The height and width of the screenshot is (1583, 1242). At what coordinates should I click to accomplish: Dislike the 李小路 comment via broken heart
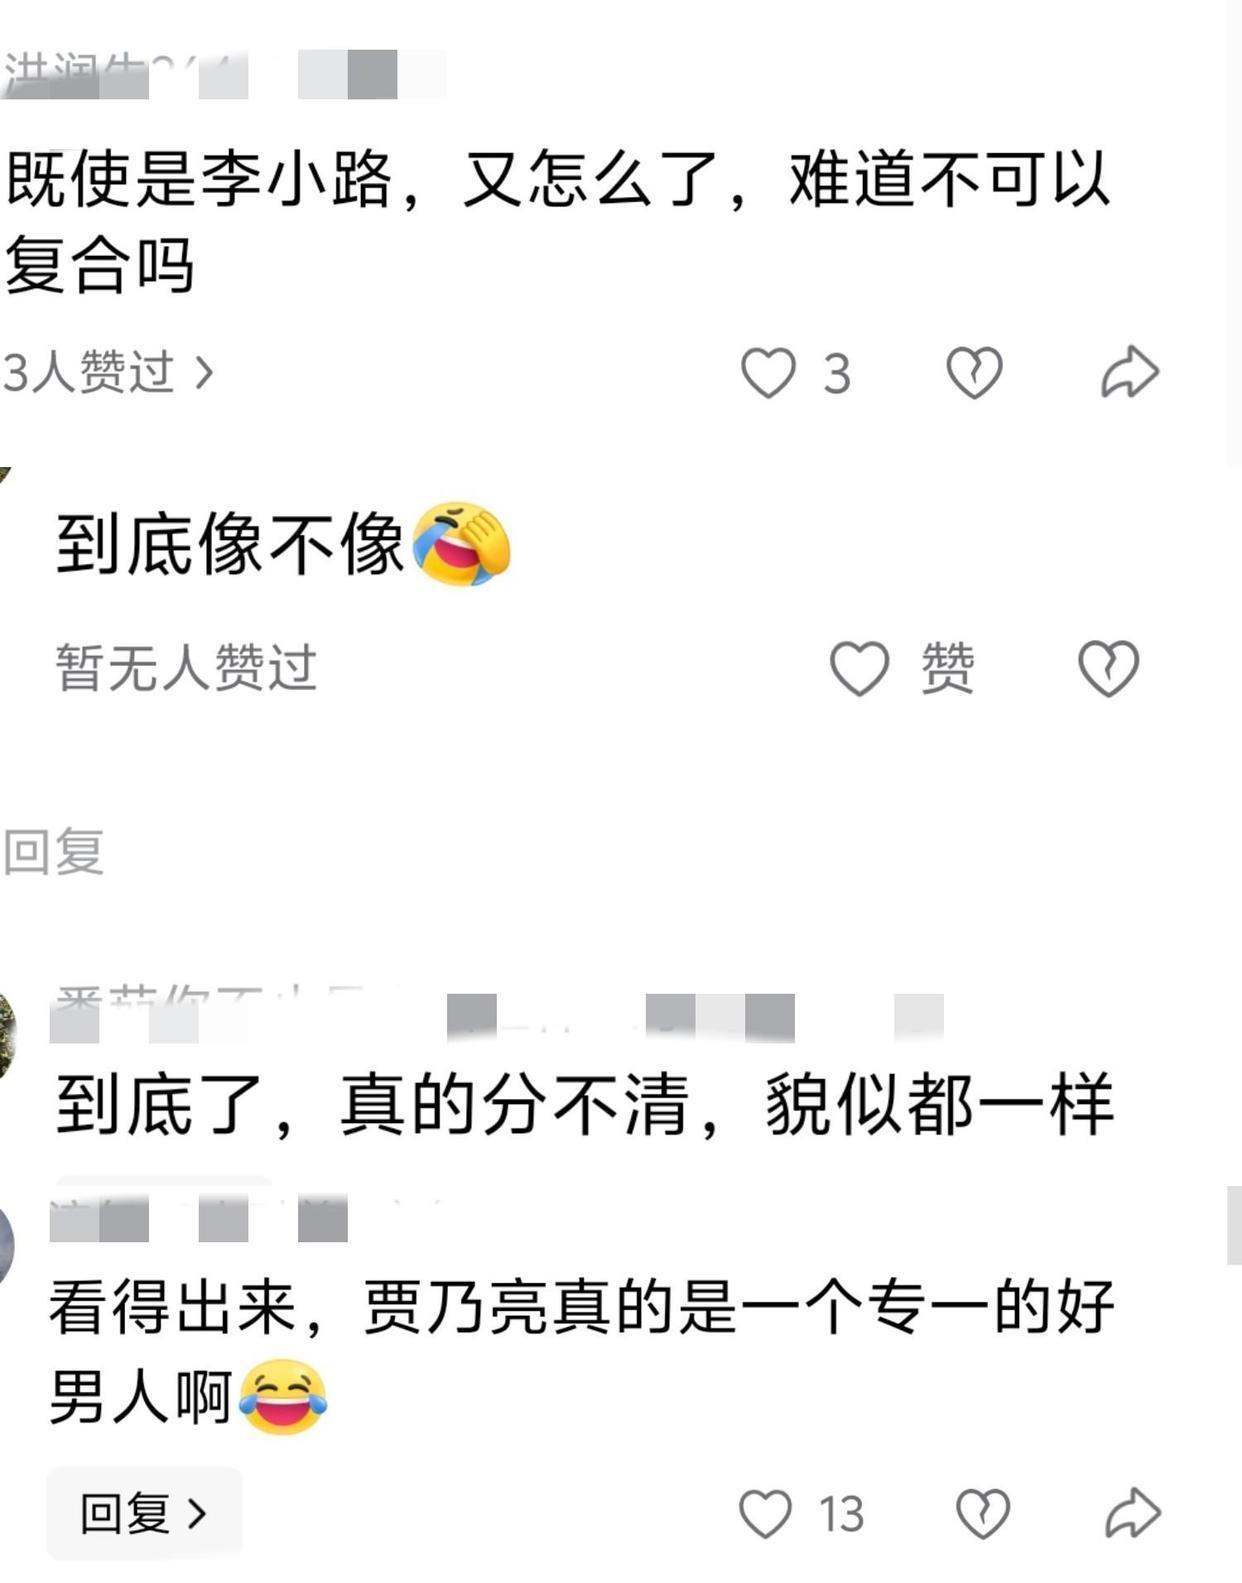click(974, 373)
